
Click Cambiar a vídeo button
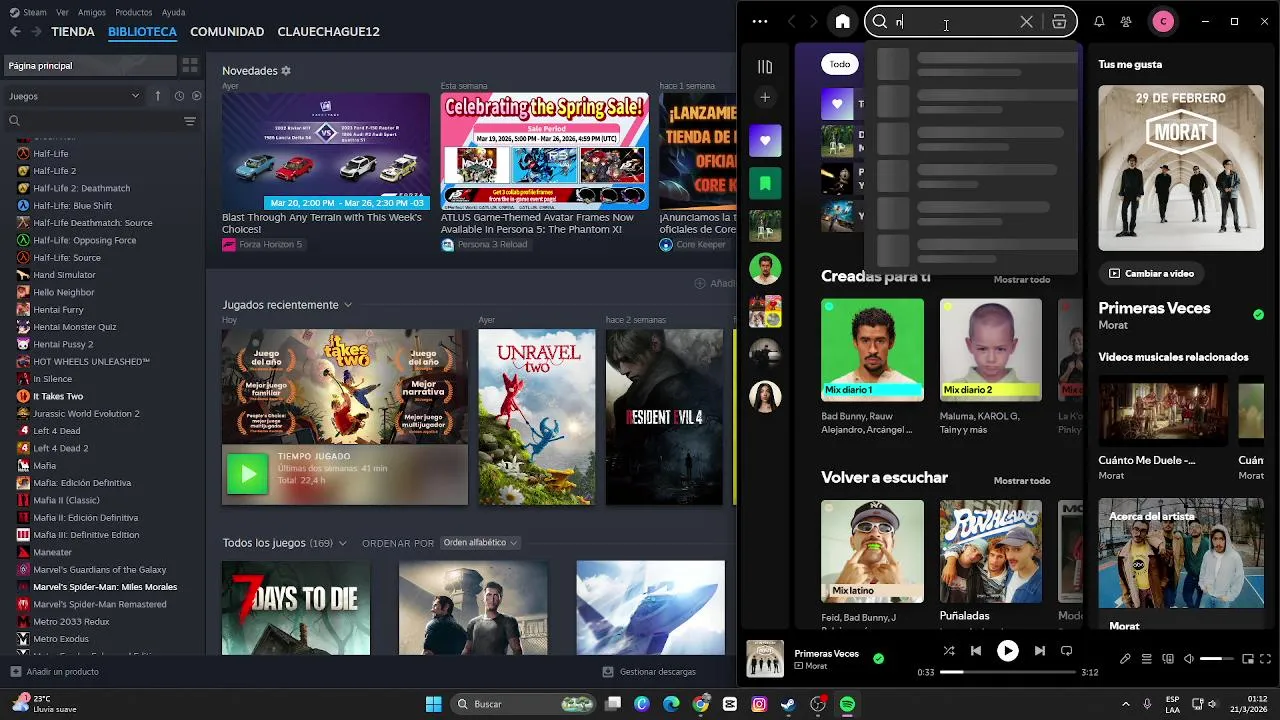[x=1151, y=273]
